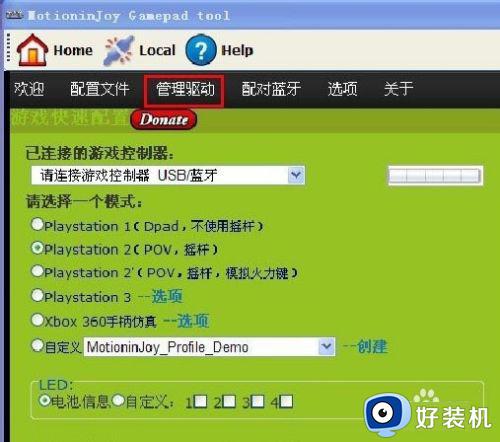Switch to the 欢迎 tab
500x442 pixels.
(x=29, y=89)
